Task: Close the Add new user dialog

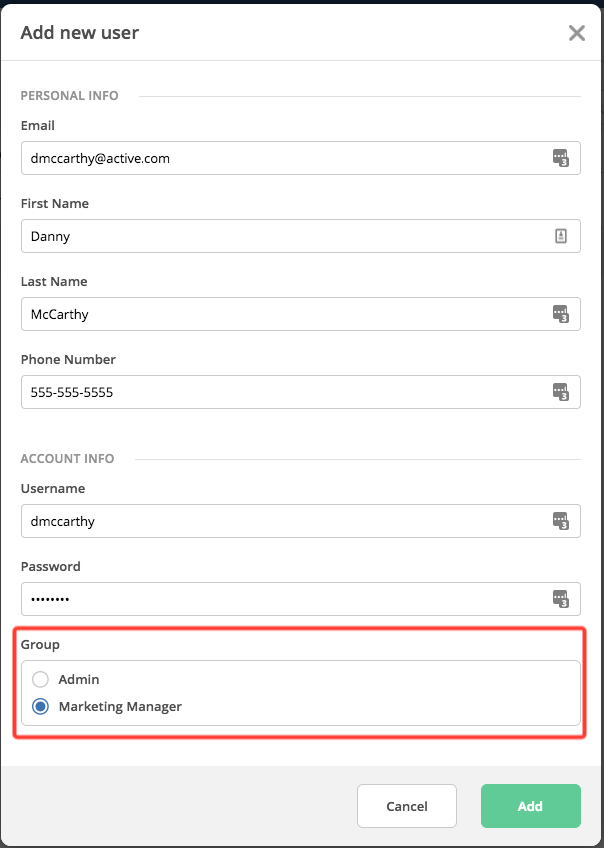Action: coord(577,33)
